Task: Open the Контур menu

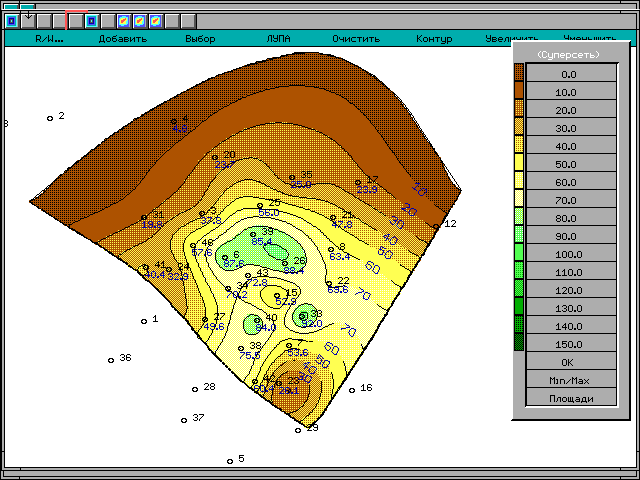Action: coord(434,39)
